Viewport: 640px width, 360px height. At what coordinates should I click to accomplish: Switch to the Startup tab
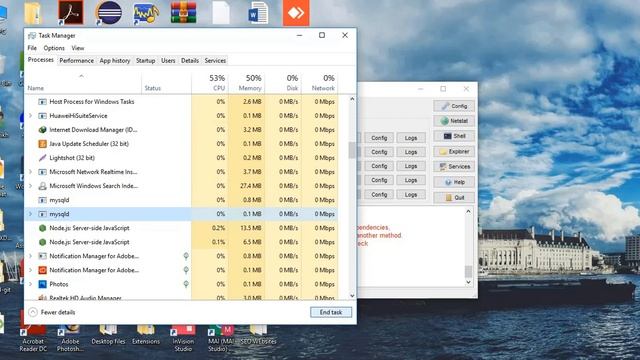click(x=145, y=60)
